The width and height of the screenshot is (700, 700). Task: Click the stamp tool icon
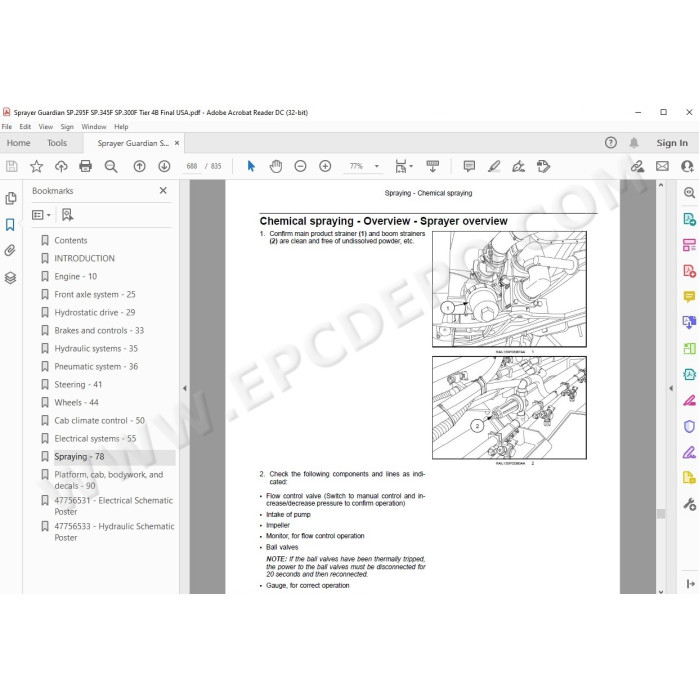543,167
